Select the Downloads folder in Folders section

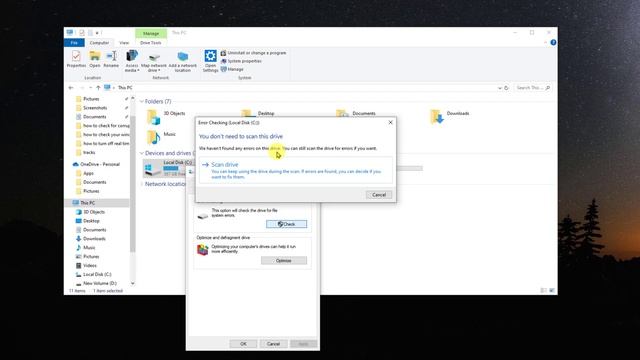[450, 117]
